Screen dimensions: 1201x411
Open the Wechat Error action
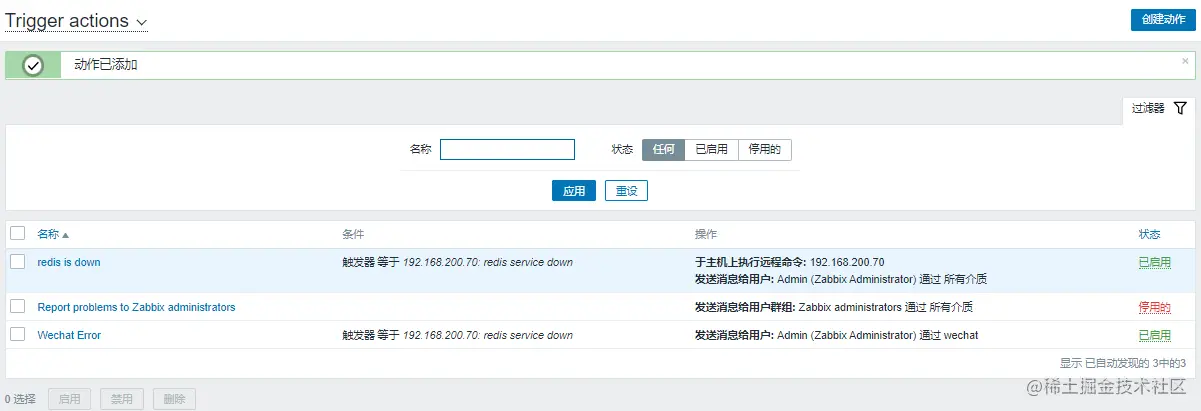tap(69, 335)
